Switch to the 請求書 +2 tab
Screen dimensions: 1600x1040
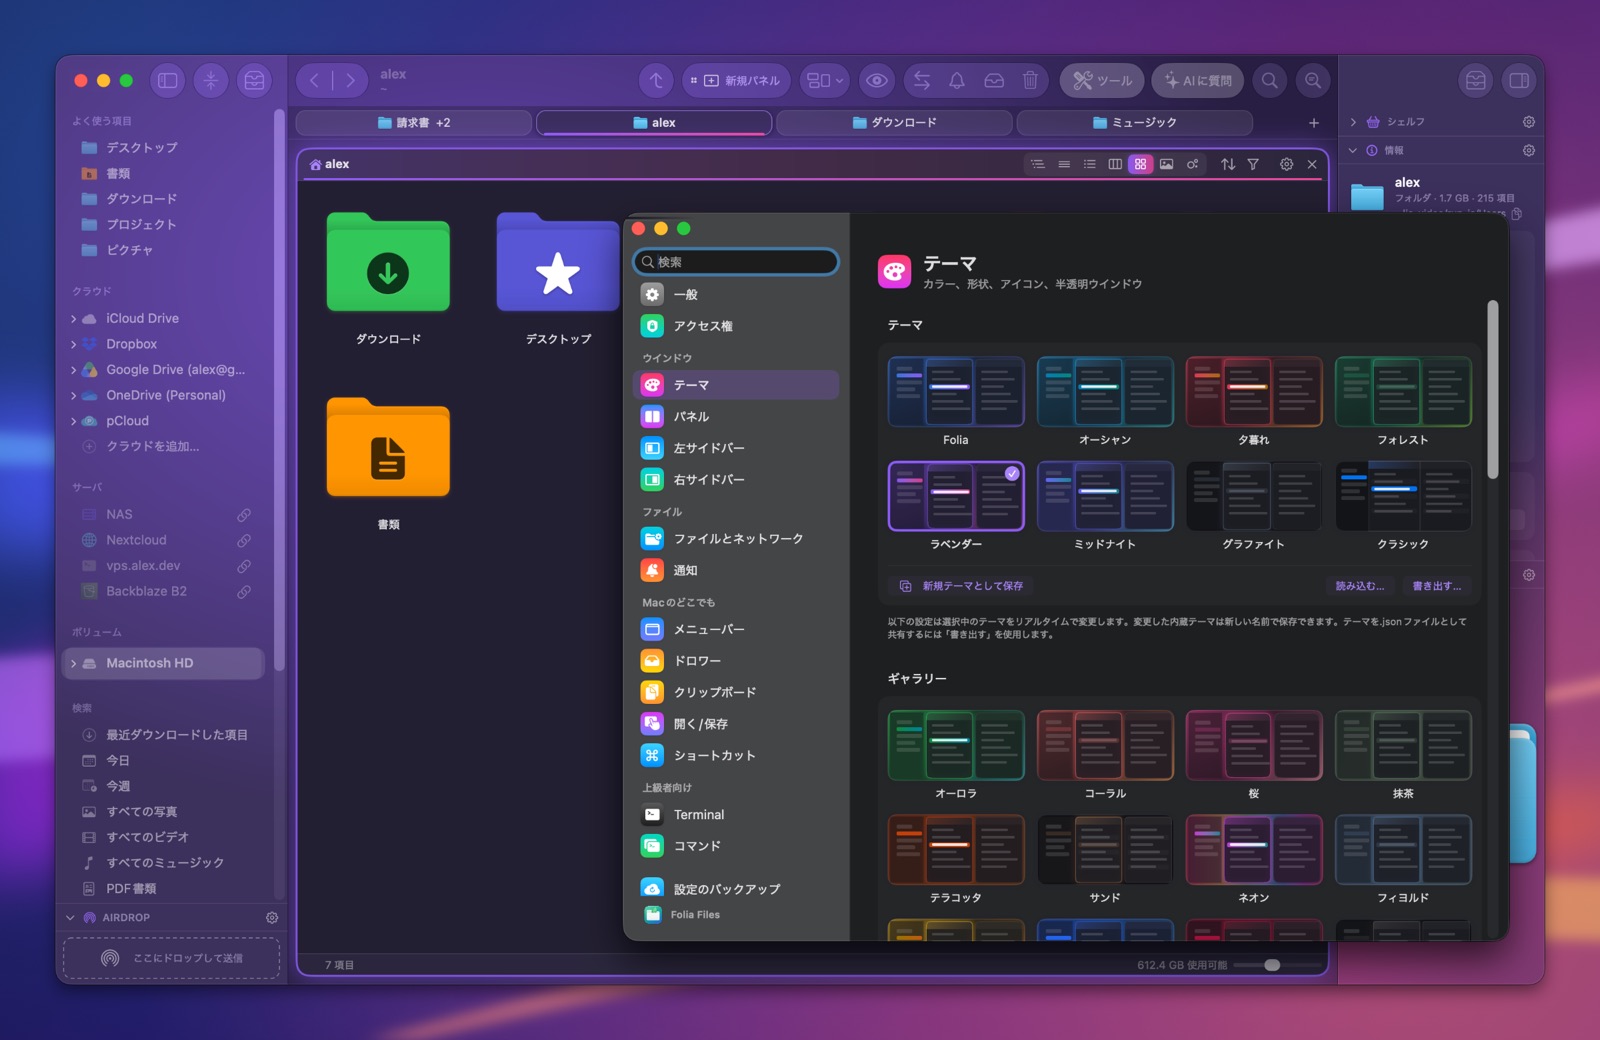(x=414, y=123)
